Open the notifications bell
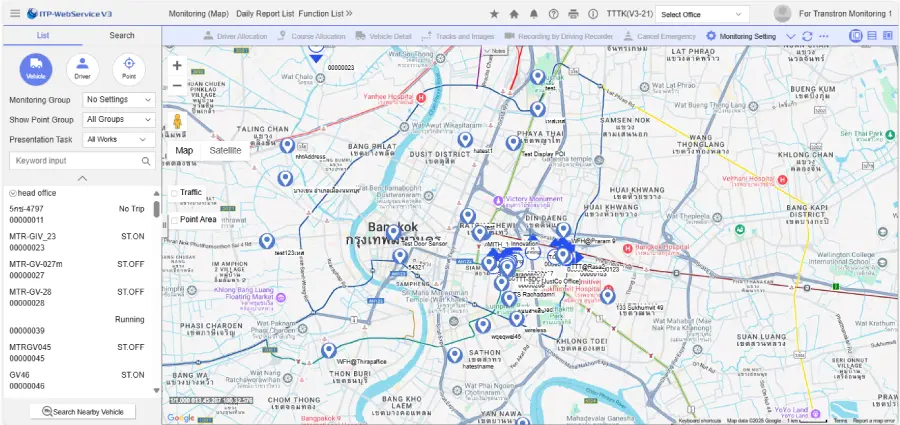 534,14
